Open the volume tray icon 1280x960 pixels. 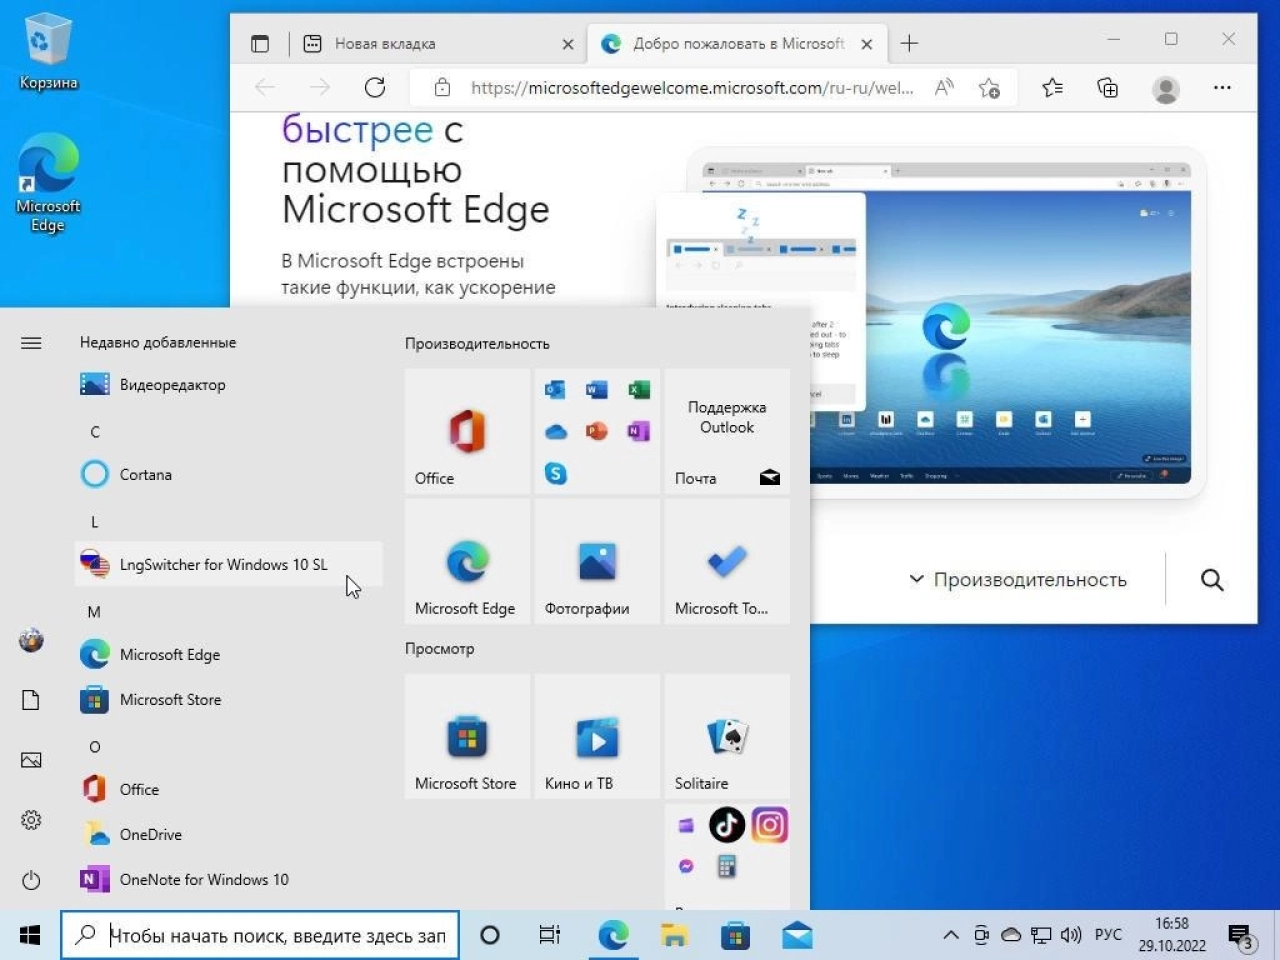tap(1071, 935)
